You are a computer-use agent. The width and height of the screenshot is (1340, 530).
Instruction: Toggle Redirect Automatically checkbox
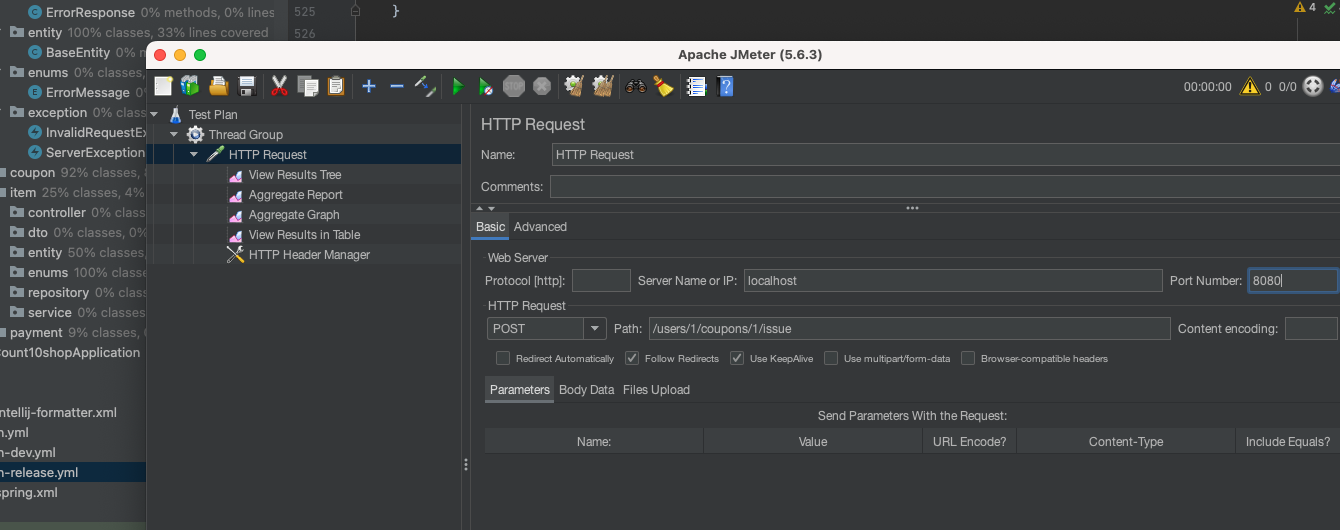point(504,358)
